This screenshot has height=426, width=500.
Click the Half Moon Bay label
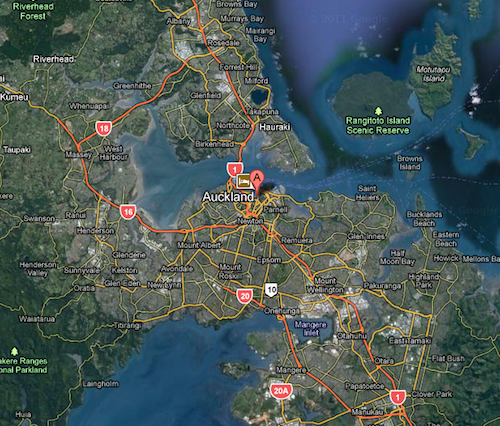397,257
